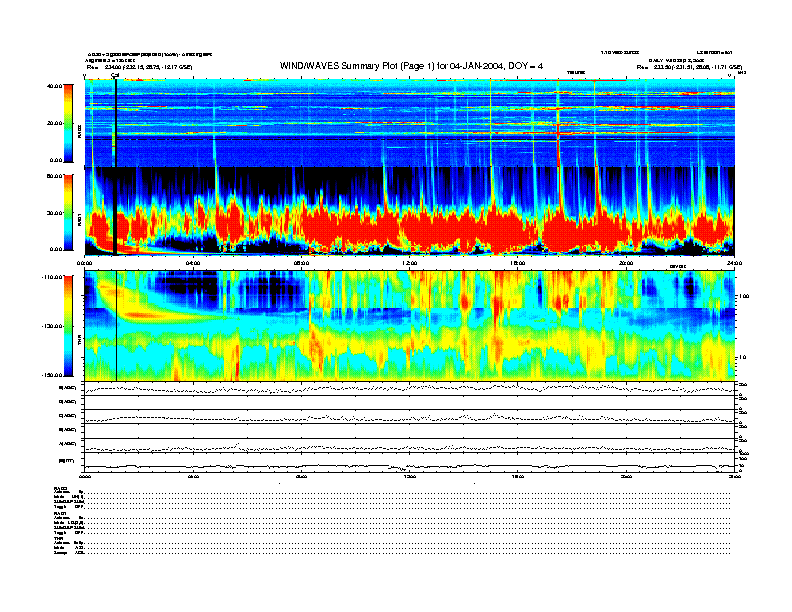Click the RAD1 color scale bar
Image resolution: width=792 pixels, height=612 pixels.
click(68, 212)
